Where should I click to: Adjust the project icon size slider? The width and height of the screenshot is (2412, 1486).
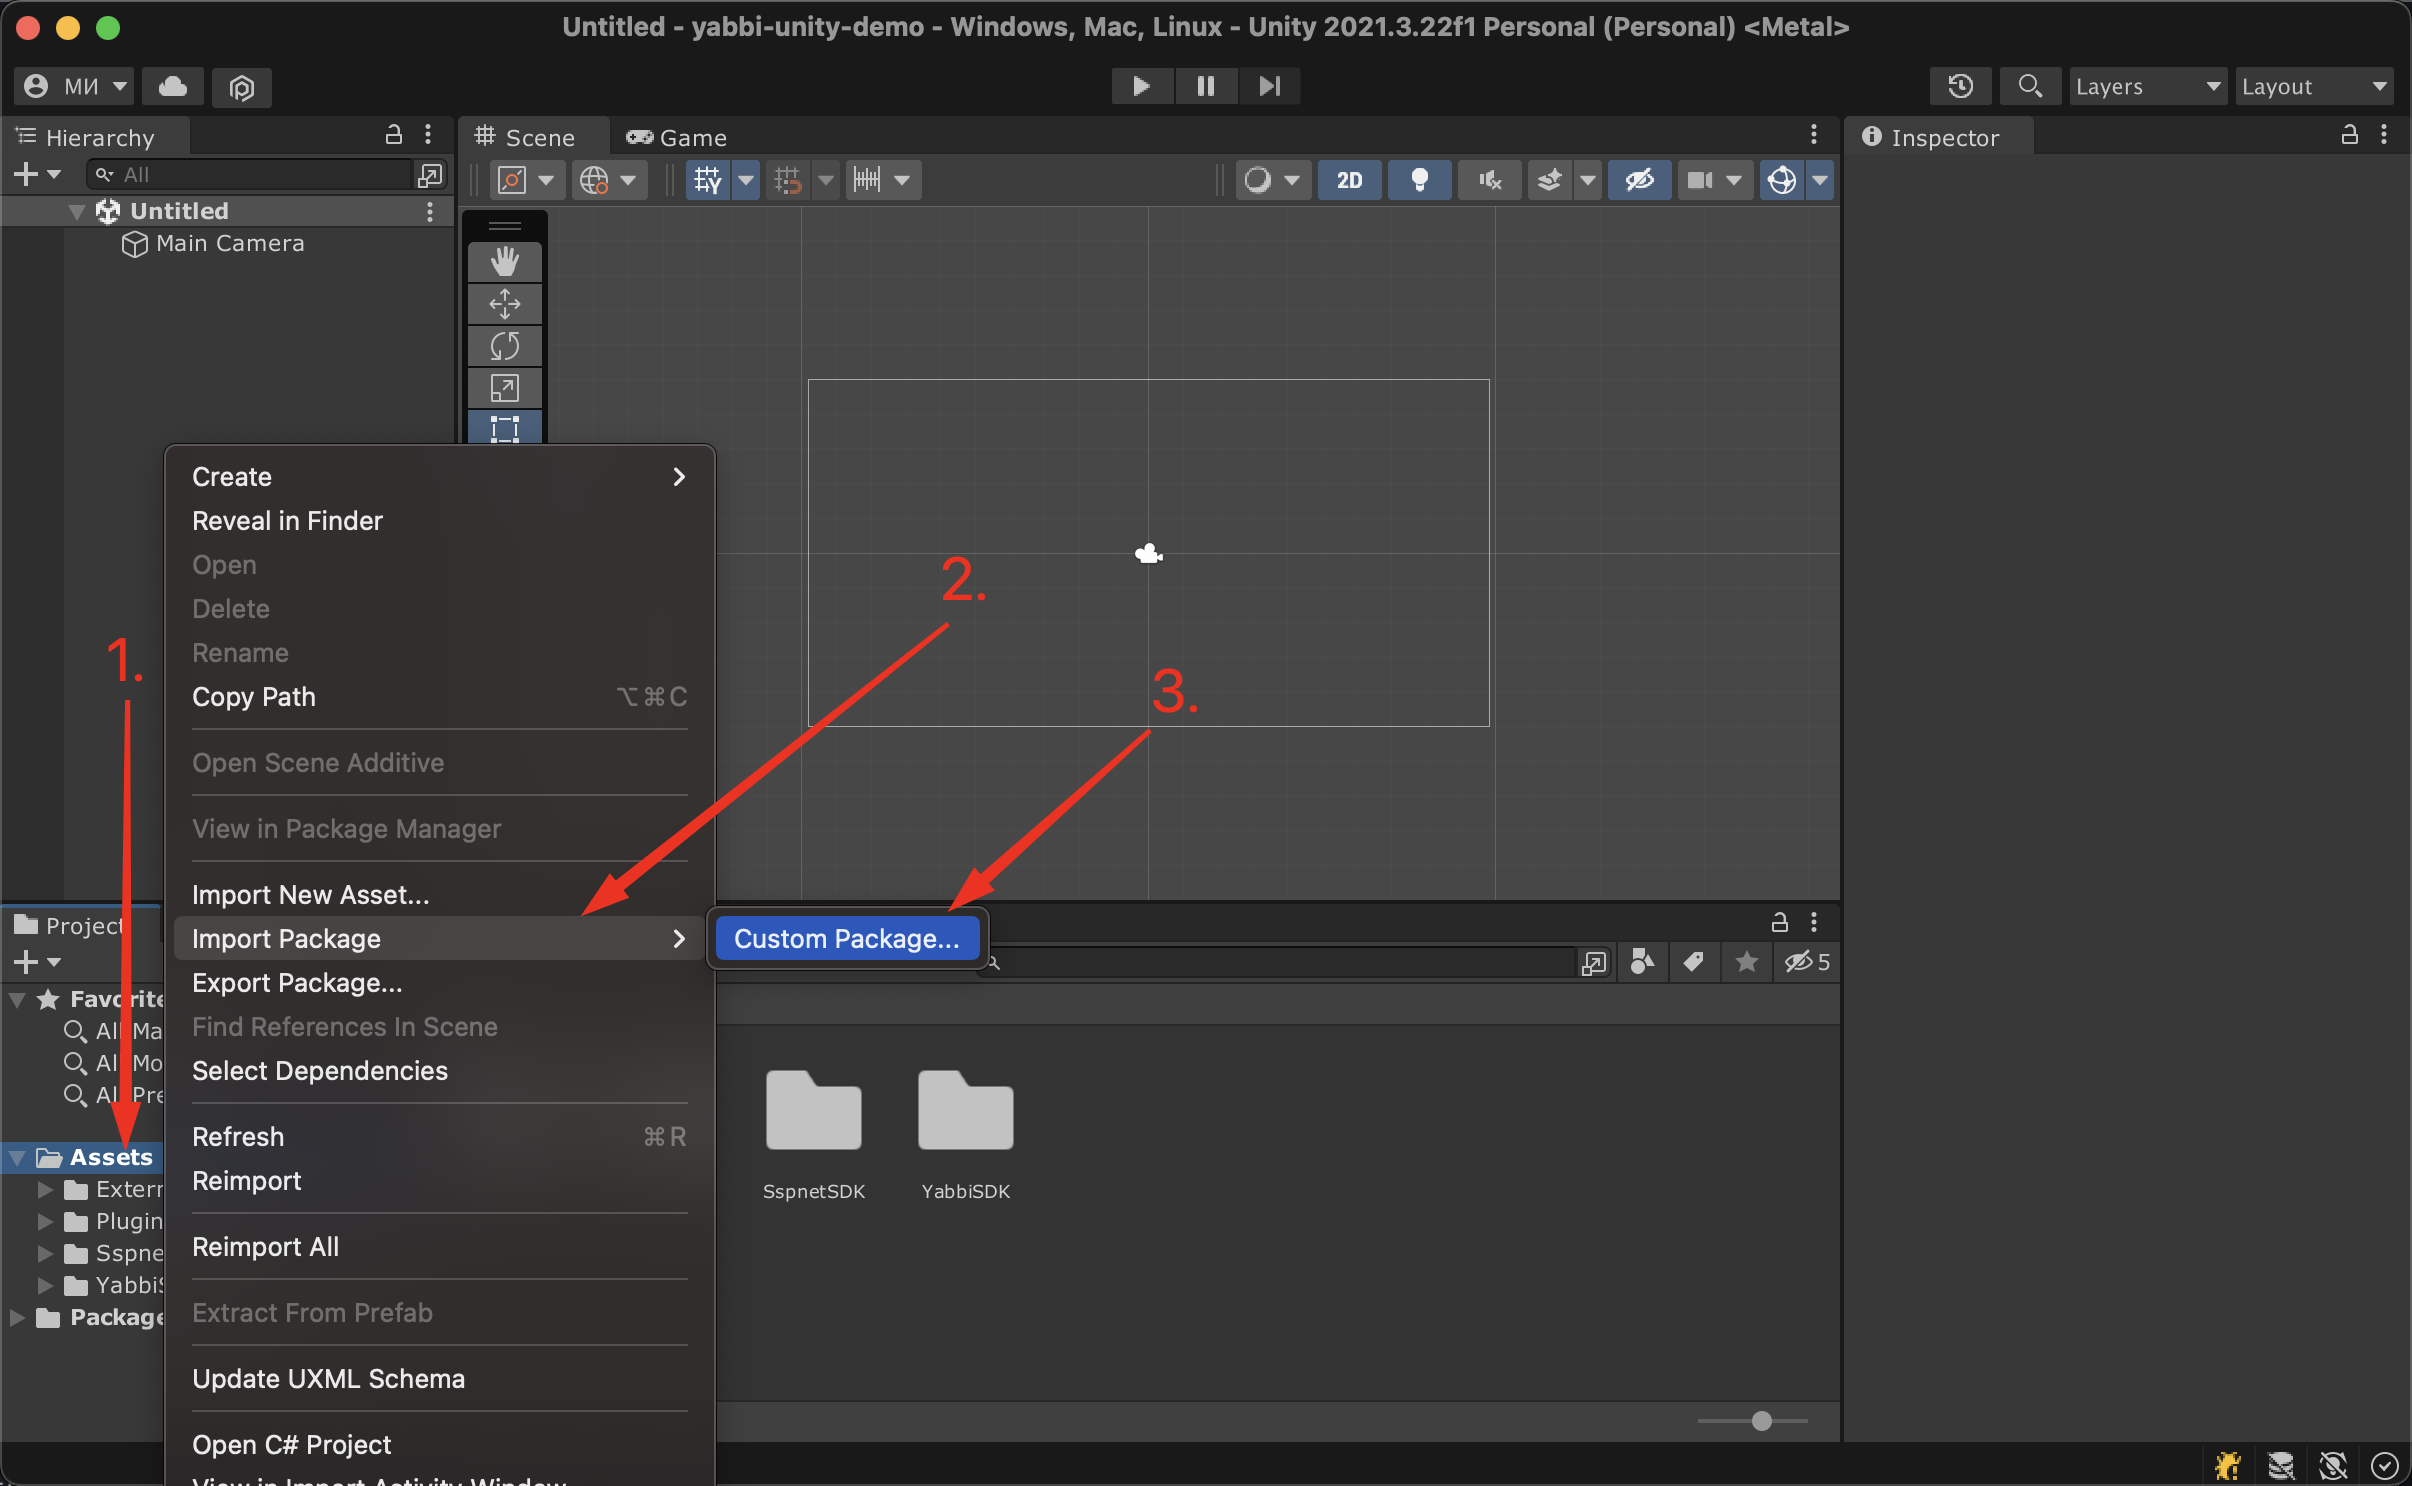(1761, 1420)
